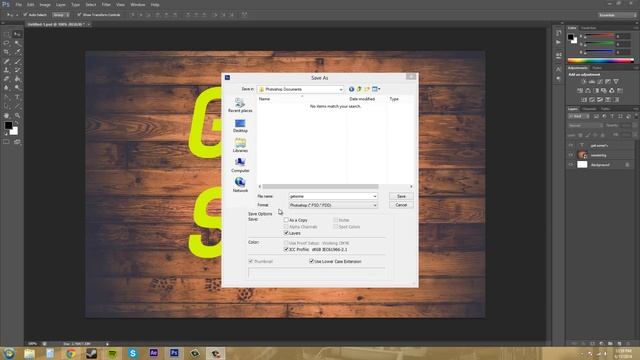Open the layer blend mode dropdown
The width and height of the screenshot is (640, 360).
tap(585, 126)
